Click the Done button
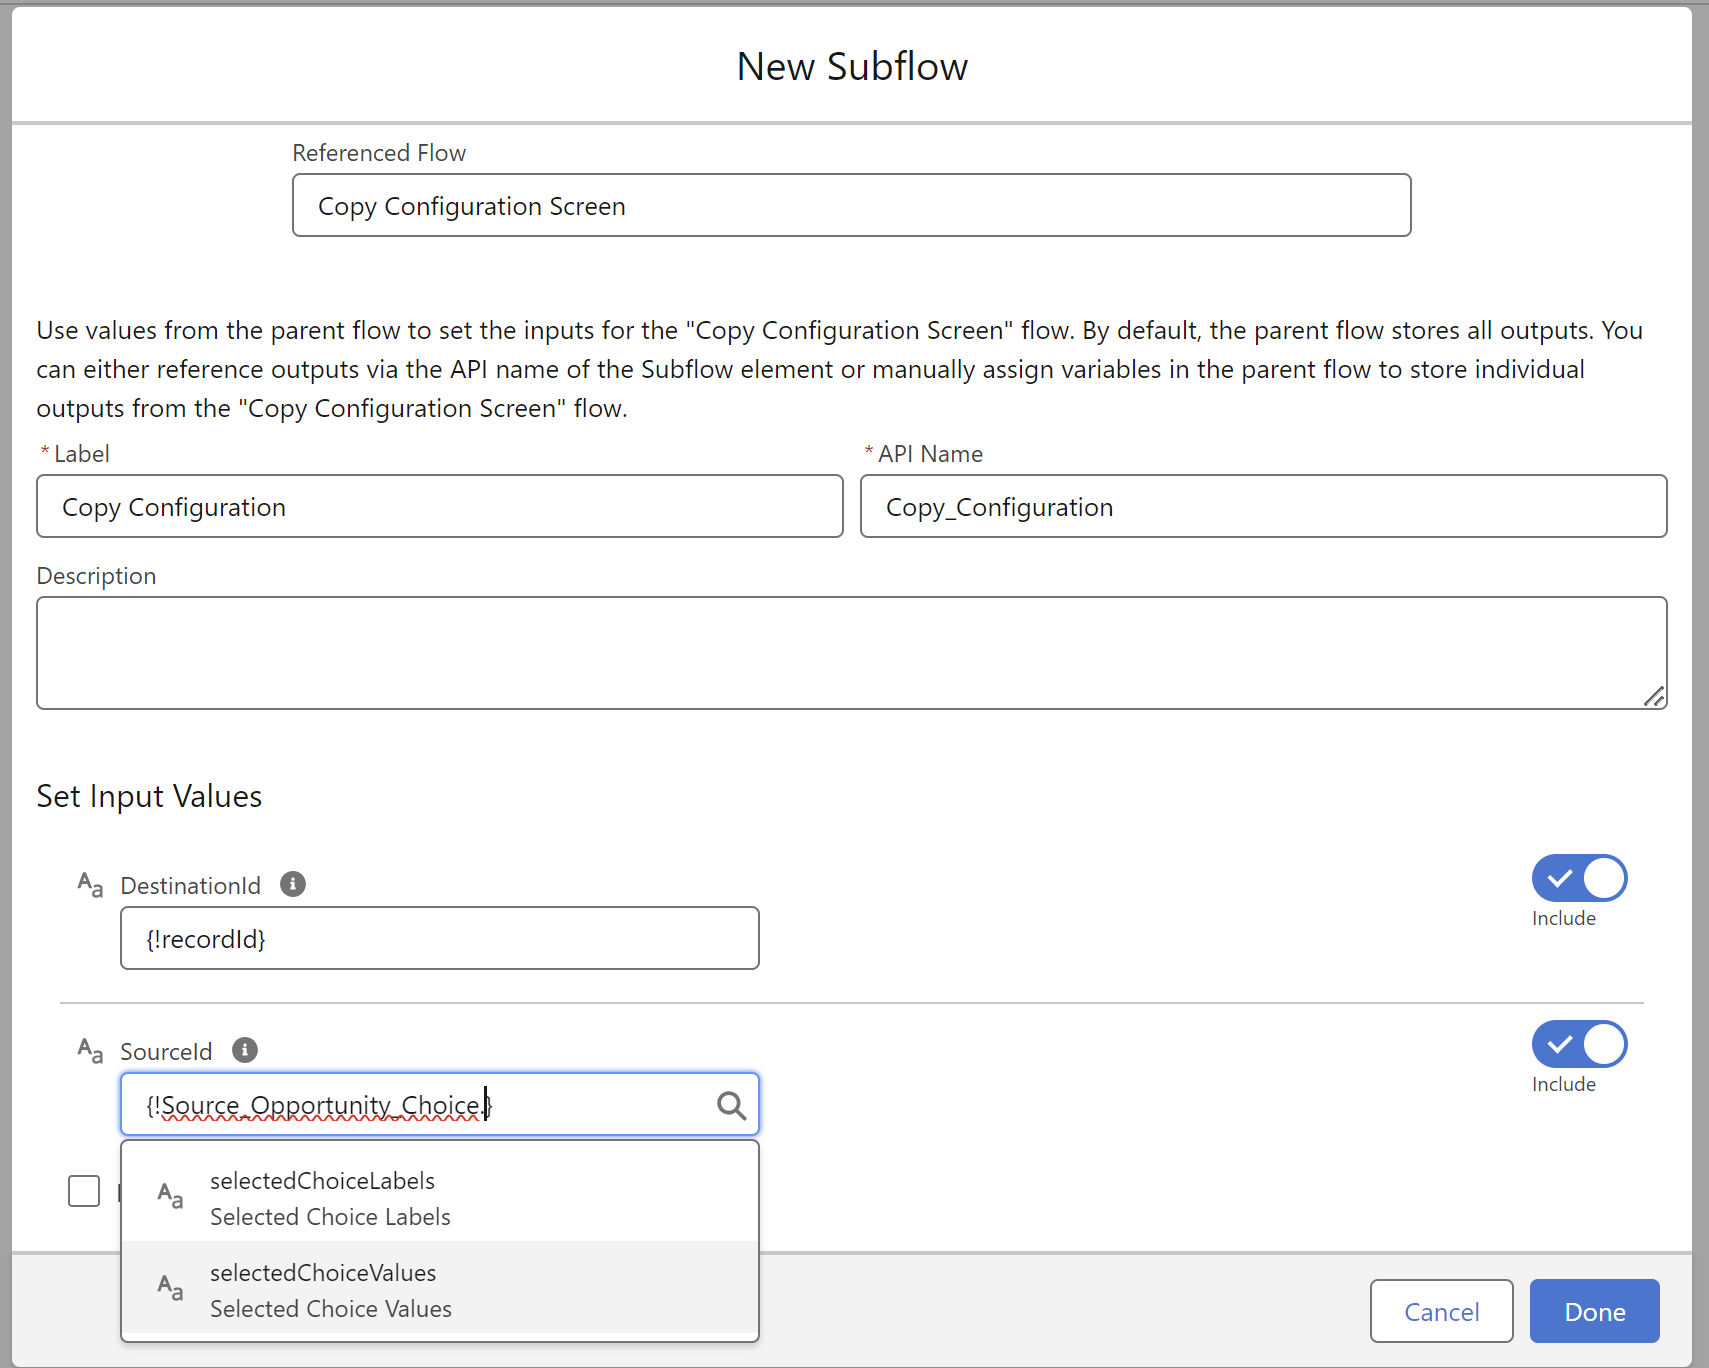Screen dimensions: 1709x1368 click(x=1594, y=1311)
